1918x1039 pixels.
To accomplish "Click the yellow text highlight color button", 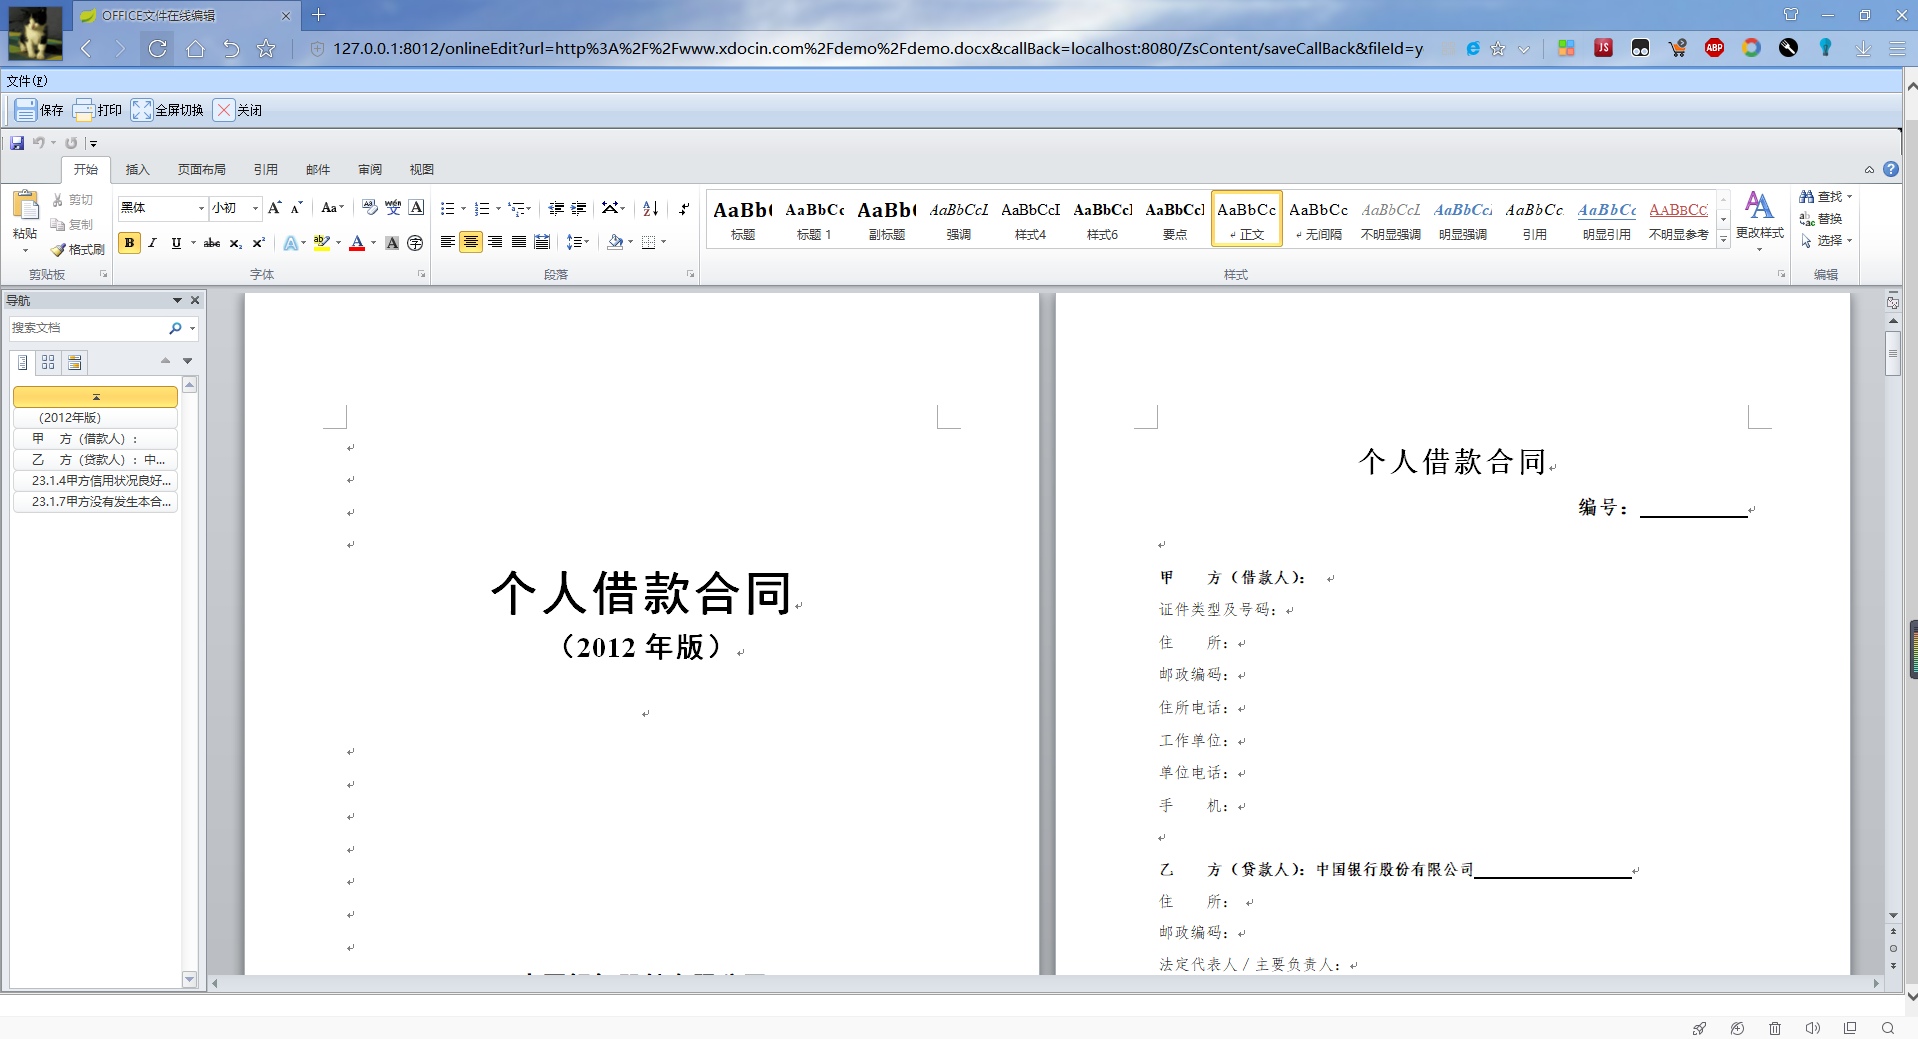I will click(x=322, y=243).
